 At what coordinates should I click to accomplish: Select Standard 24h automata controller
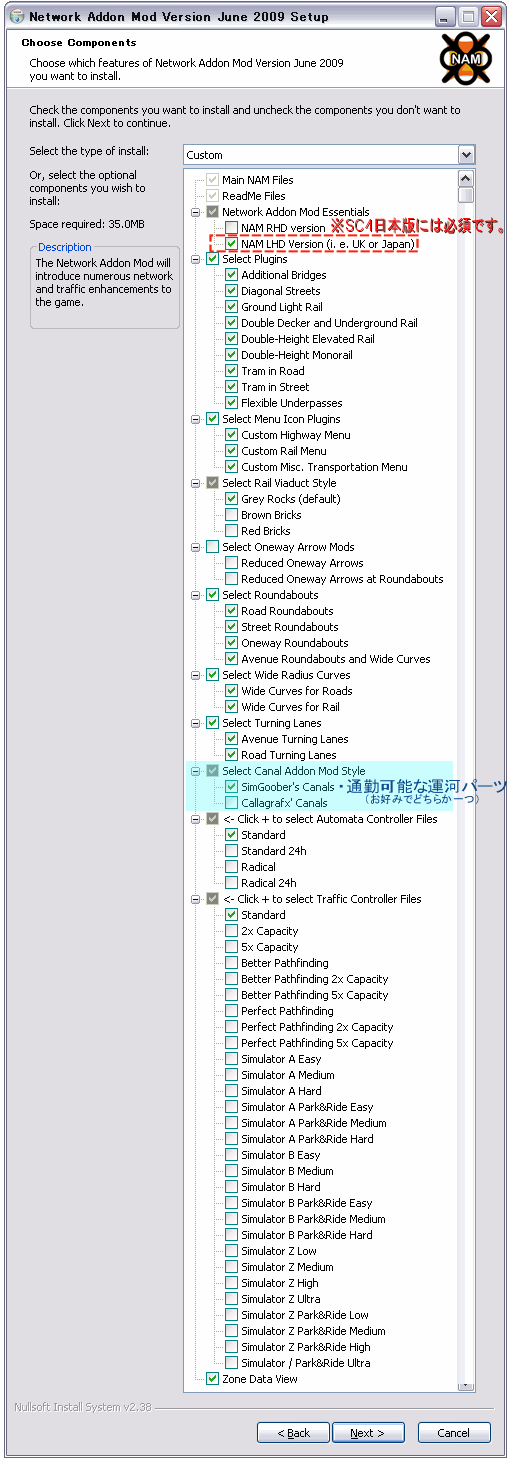tap(232, 851)
